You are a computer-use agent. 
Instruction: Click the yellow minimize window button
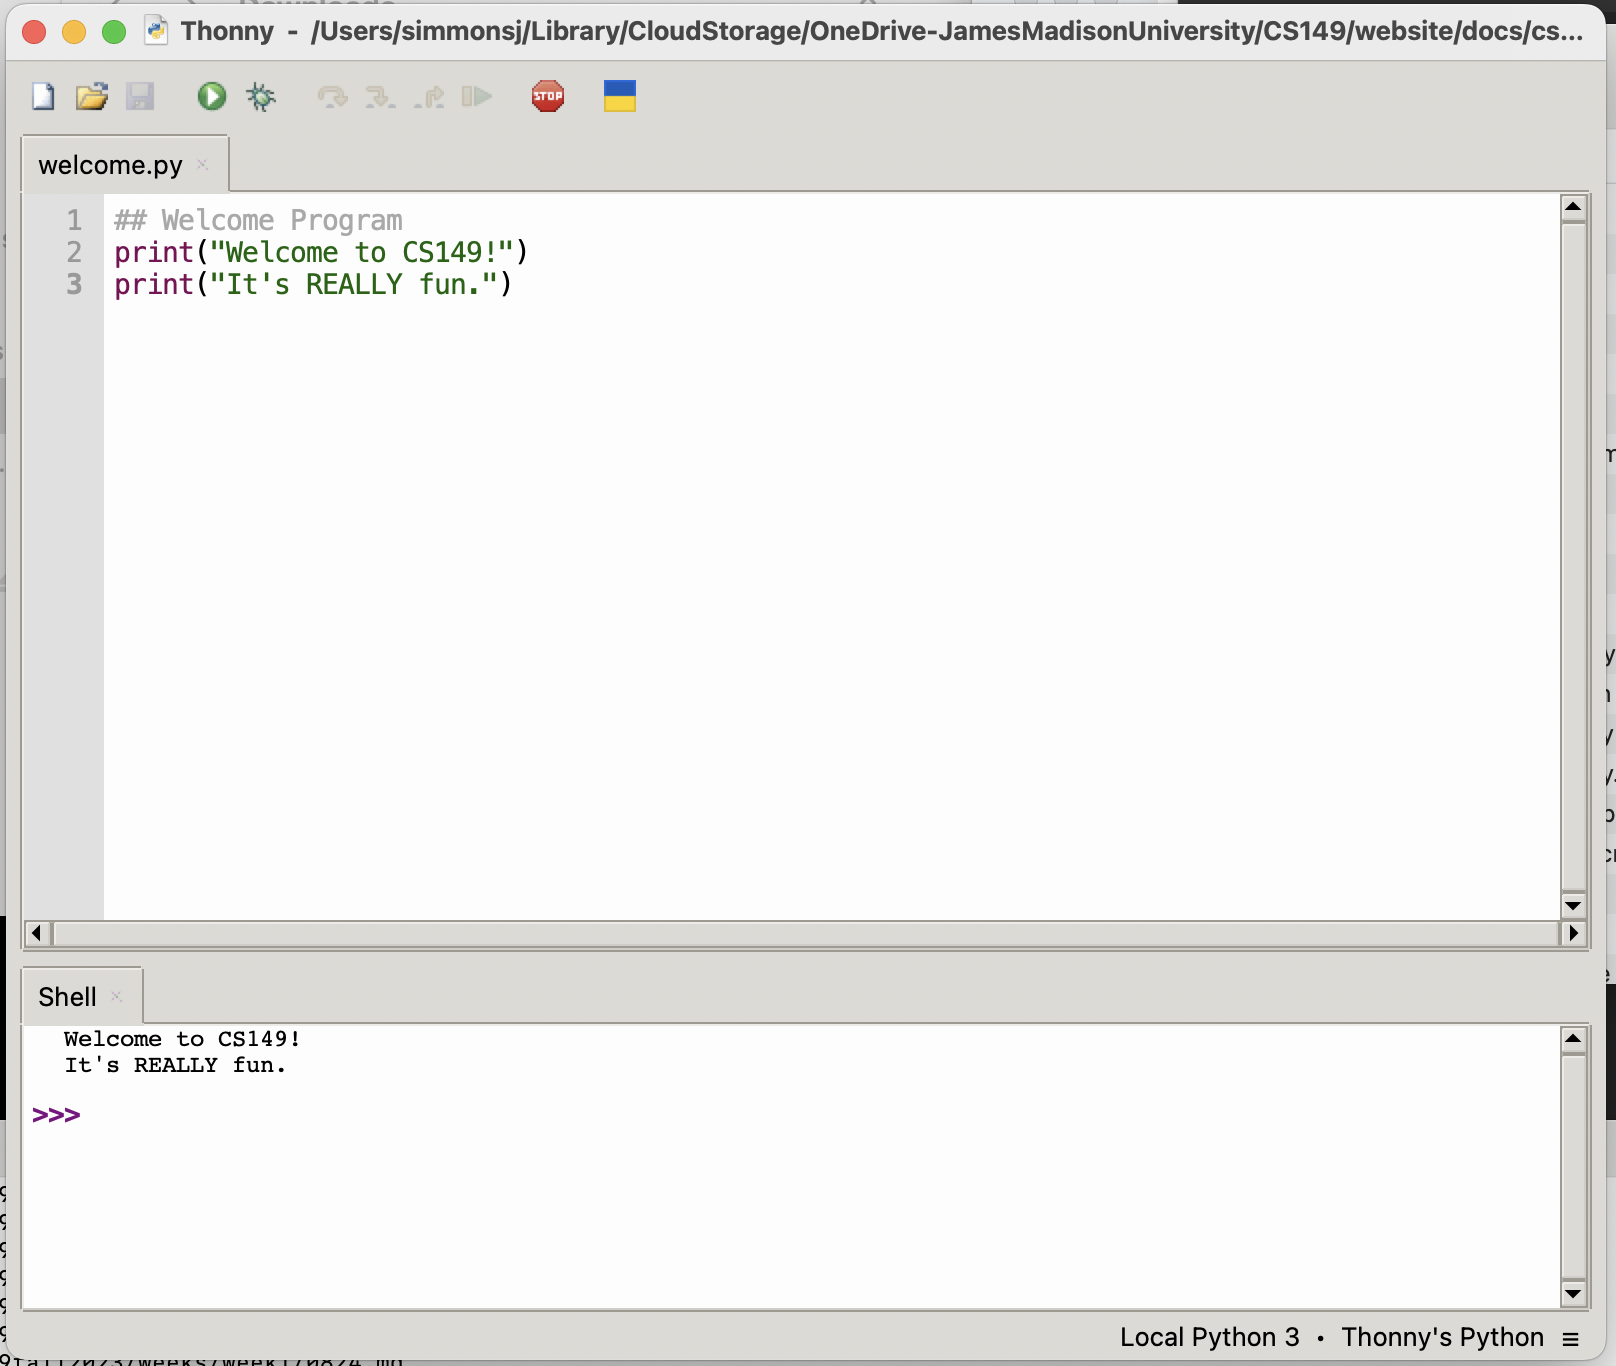[x=74, y=32]
